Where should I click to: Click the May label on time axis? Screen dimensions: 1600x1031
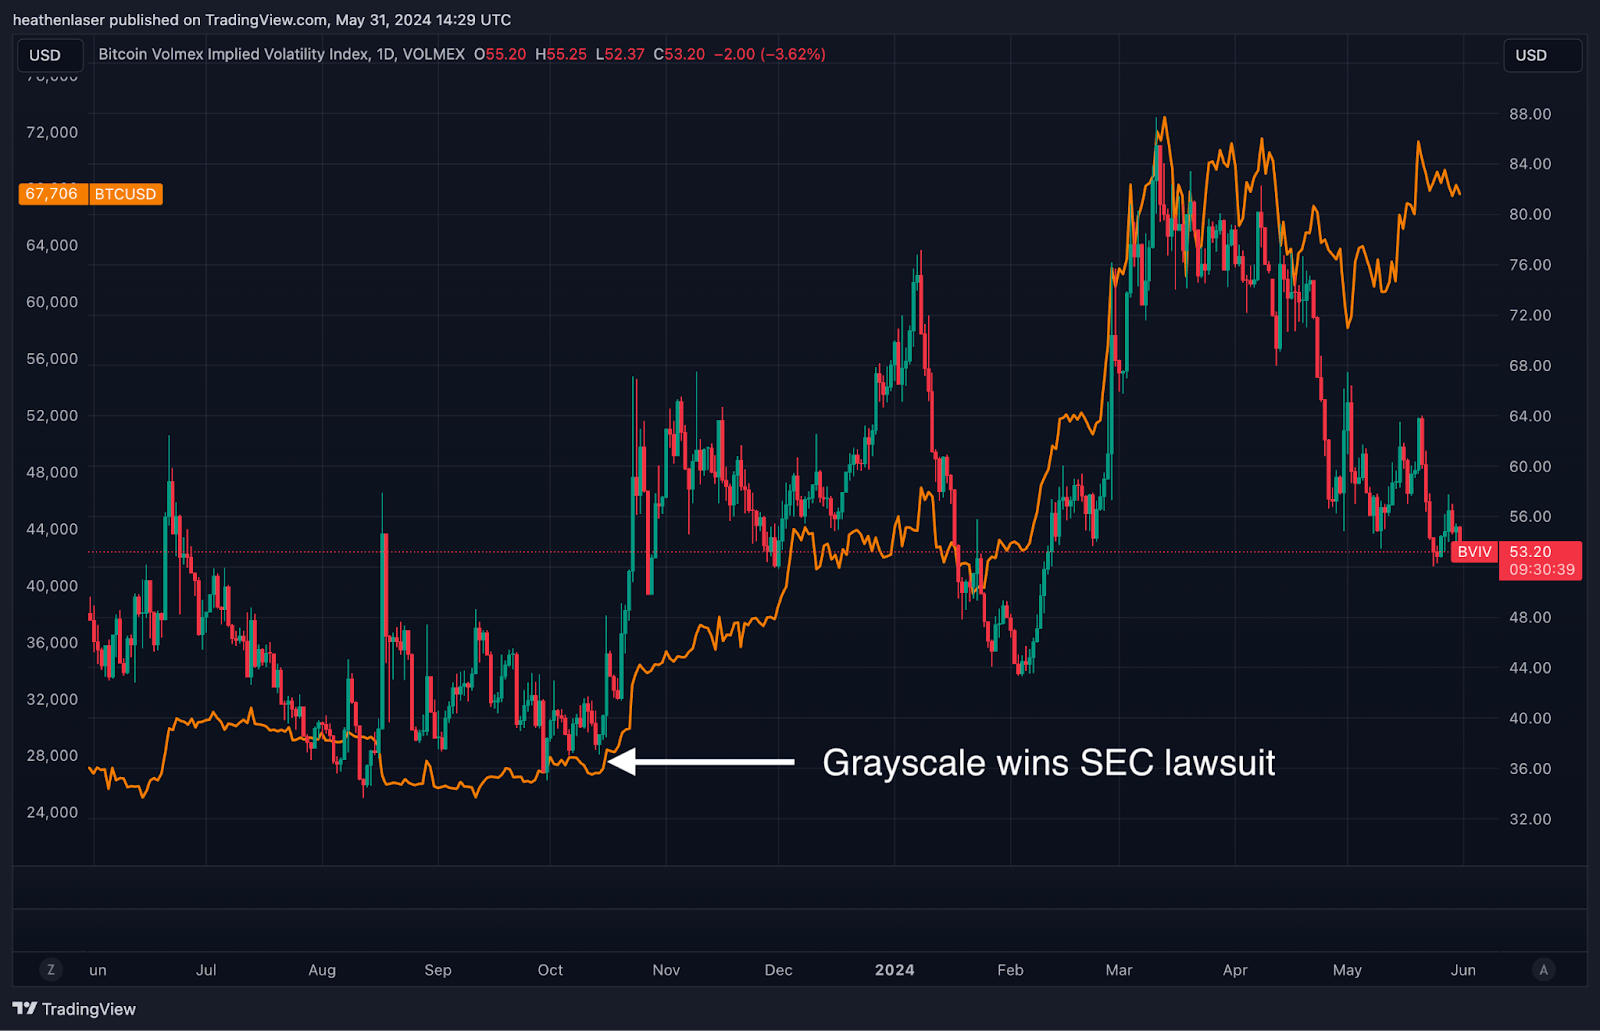(1347, 970)
